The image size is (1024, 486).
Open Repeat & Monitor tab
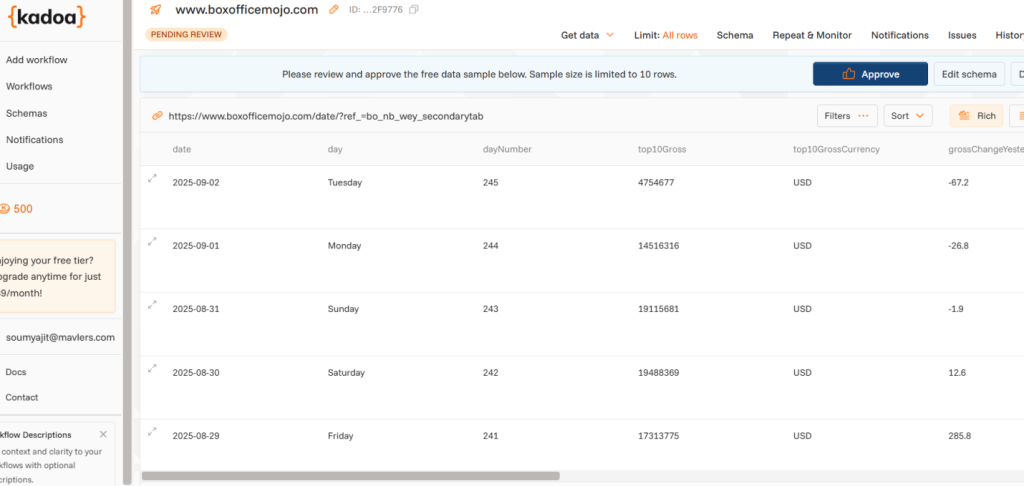[x=812, y=35]
